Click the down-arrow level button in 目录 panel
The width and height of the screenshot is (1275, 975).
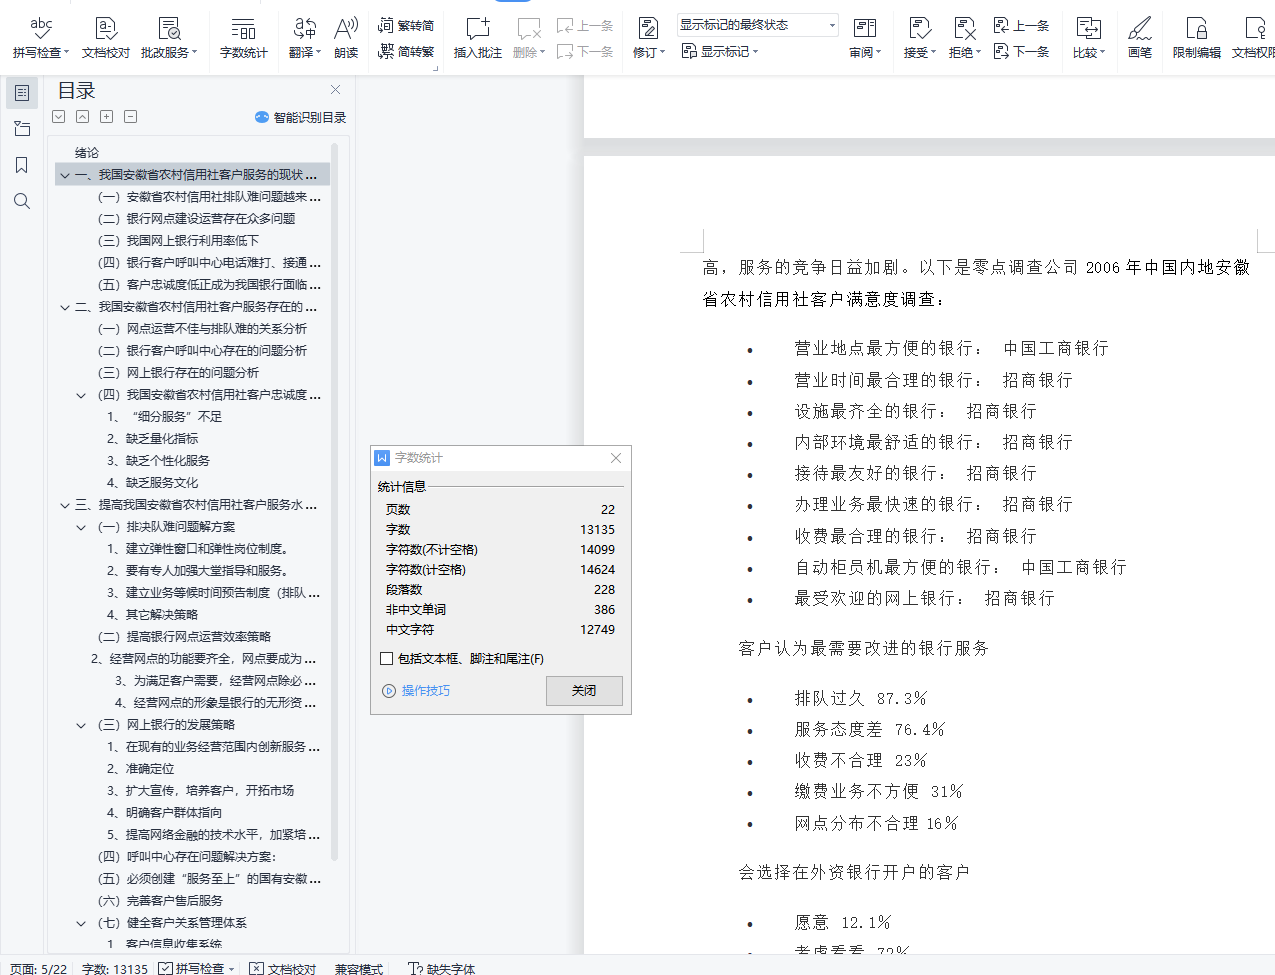click(59, 117)
